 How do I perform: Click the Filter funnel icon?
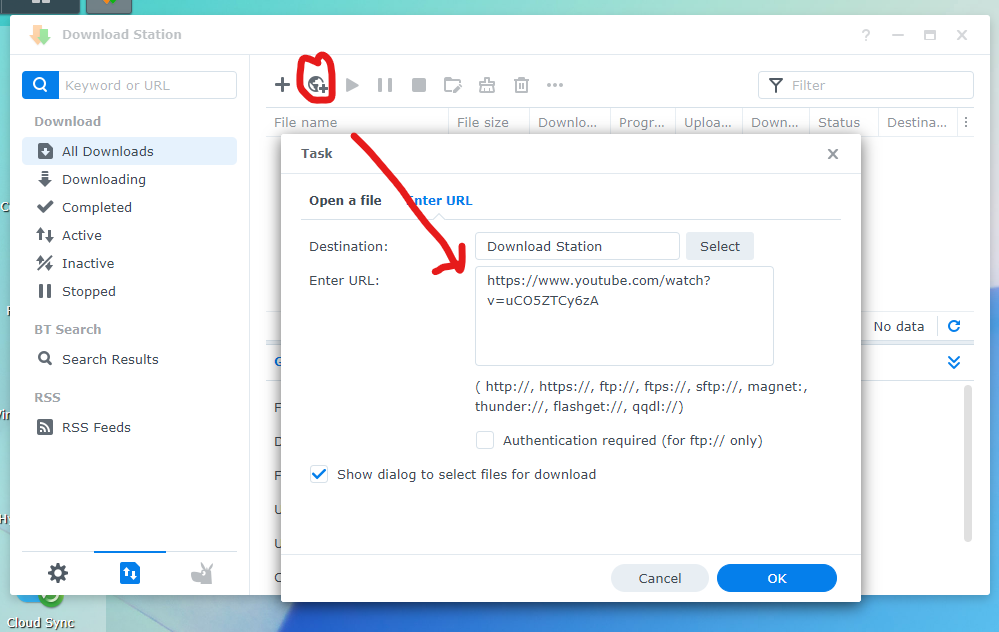click(775, 85)
